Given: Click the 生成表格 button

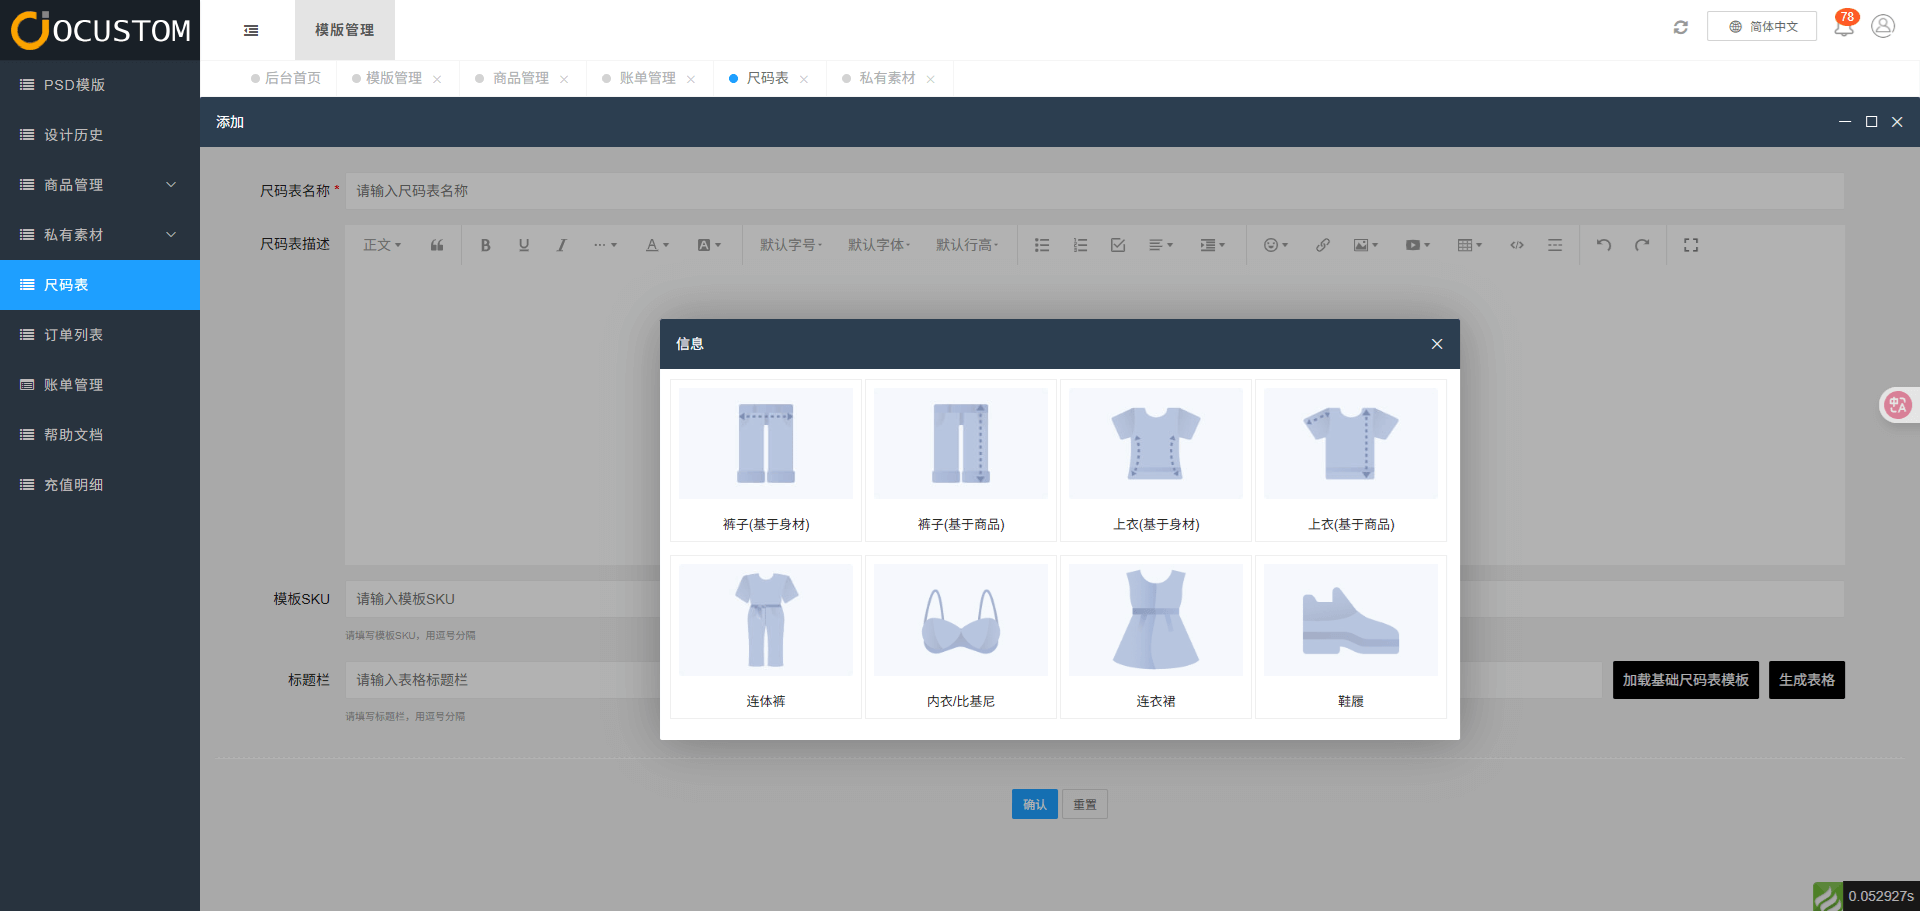Looking at the screenshot, I should (1806, 680).
